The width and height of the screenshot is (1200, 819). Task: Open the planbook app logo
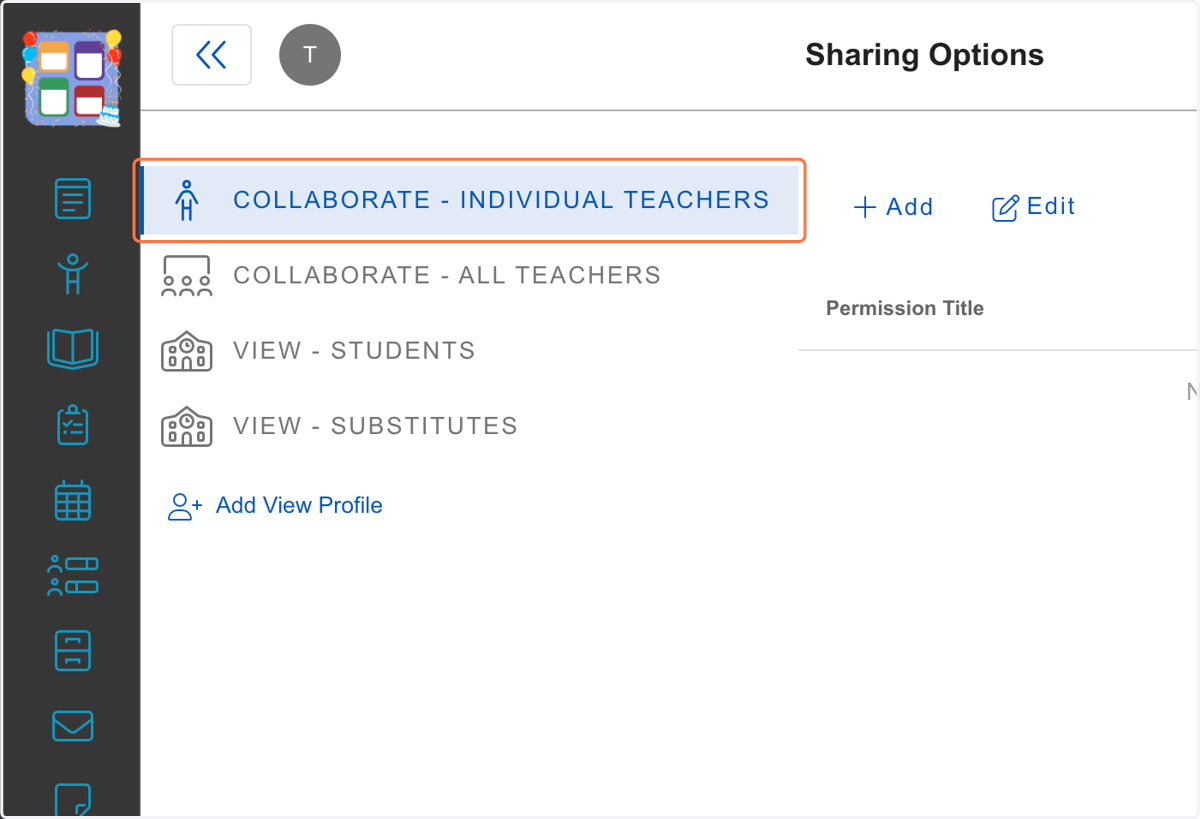point(72,79)
